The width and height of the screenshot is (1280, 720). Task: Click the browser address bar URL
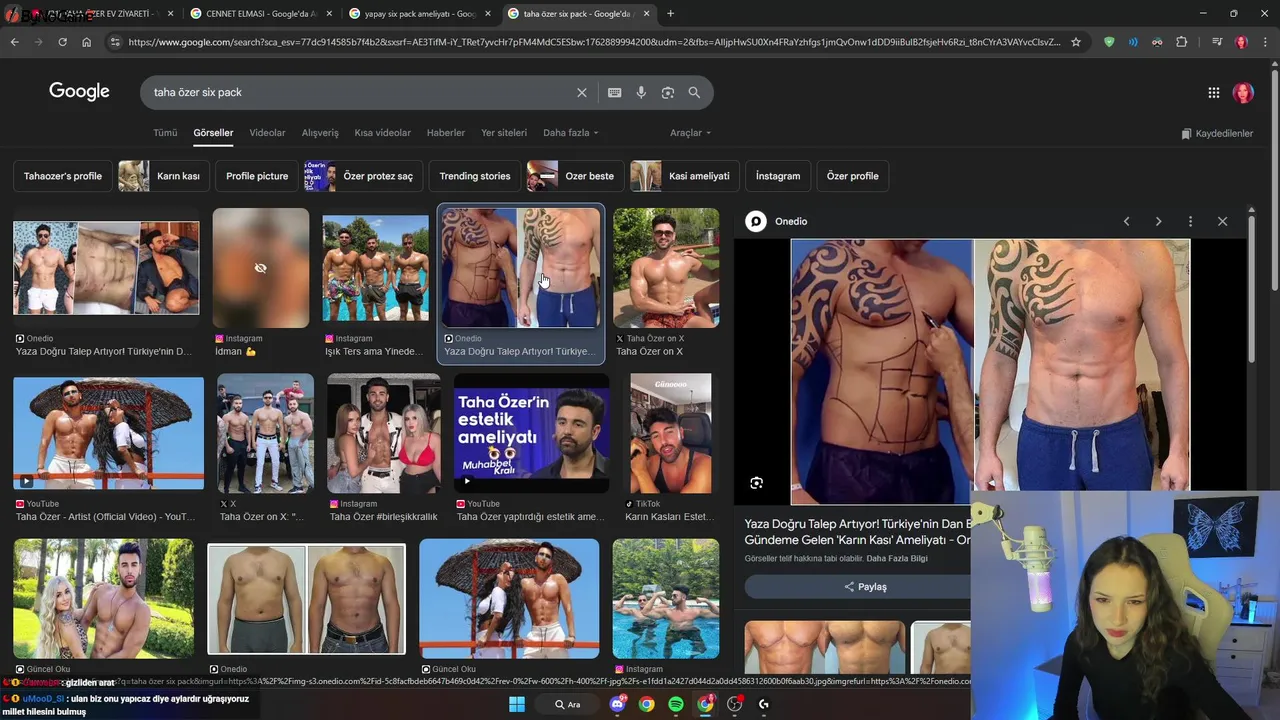click(594, 42)
